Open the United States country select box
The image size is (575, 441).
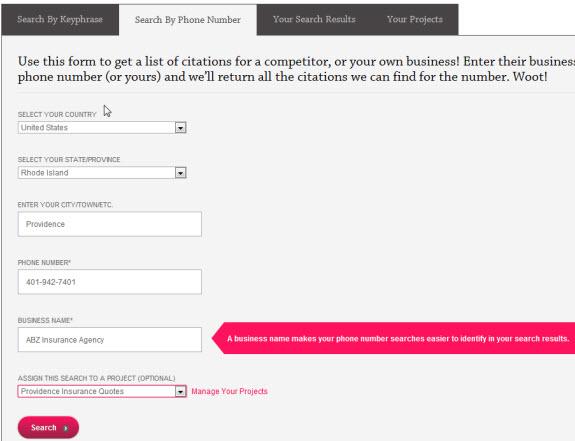click(102, 128)
